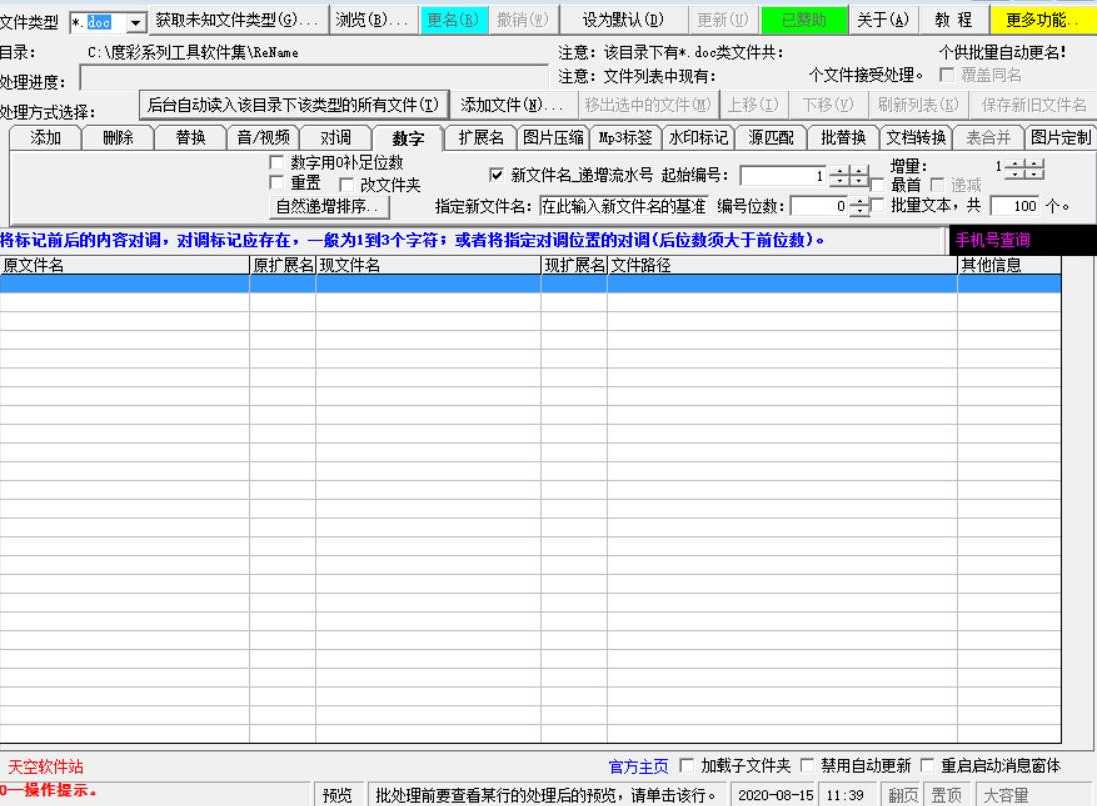Click the 指定新文件名 input field
The height and width of the screenshot is (806, 1097).
point(624,207)
